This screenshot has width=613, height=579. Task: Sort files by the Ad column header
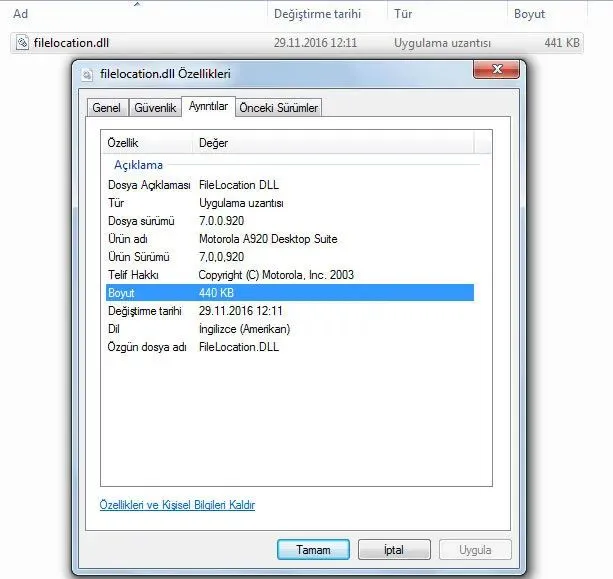pos(20,14)
